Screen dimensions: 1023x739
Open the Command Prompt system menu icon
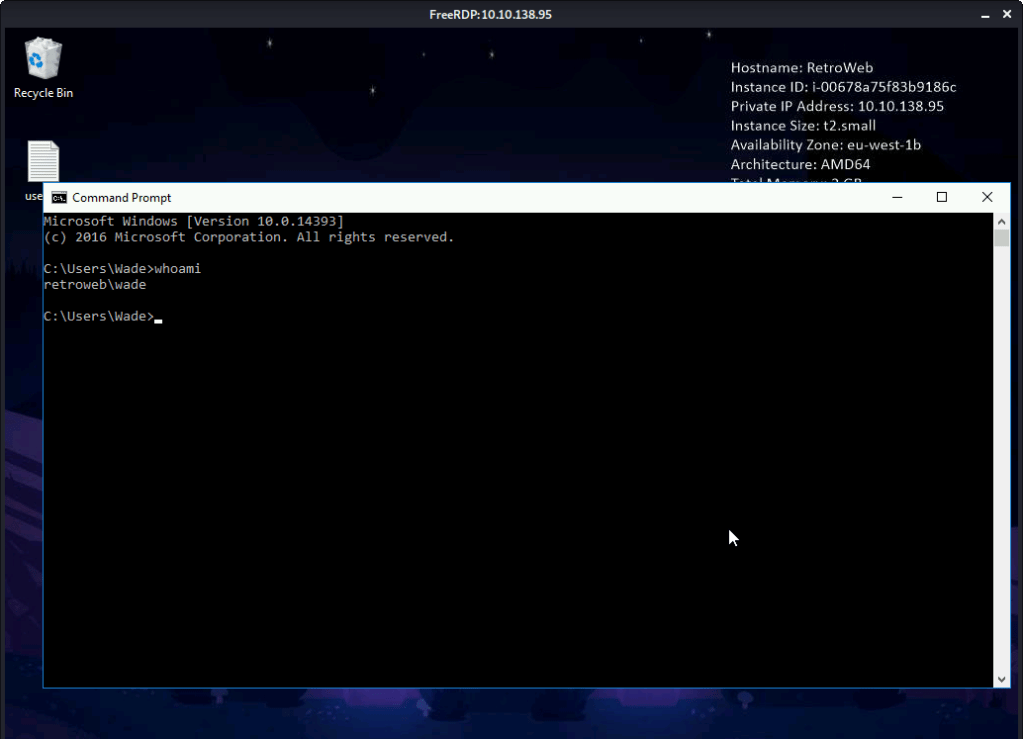tap(59, 198)
